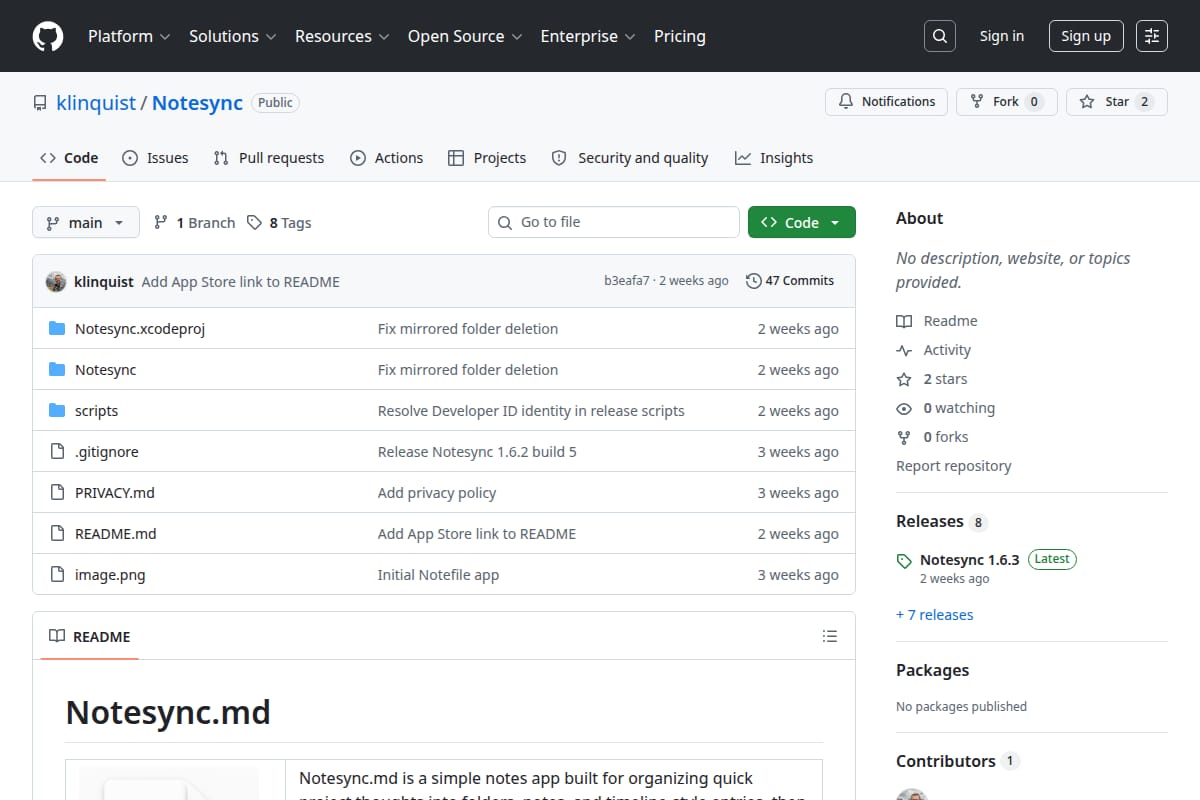Open Release Notesync 1.6.2 build 5 commit

[477, 452]
